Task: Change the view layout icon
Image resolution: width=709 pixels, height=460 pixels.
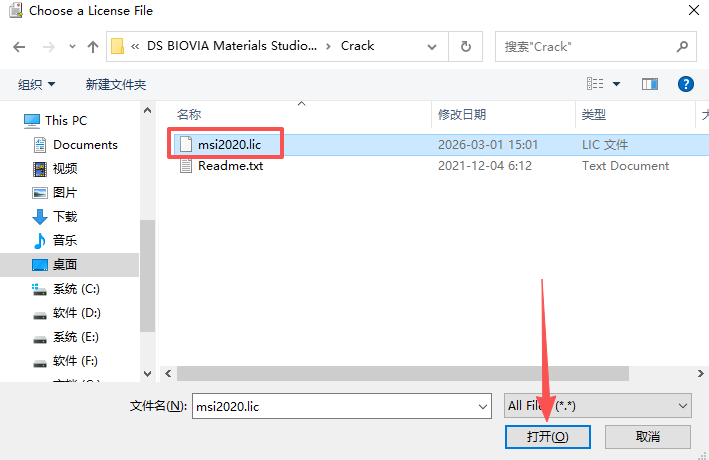Action: (x=595, y=84)
